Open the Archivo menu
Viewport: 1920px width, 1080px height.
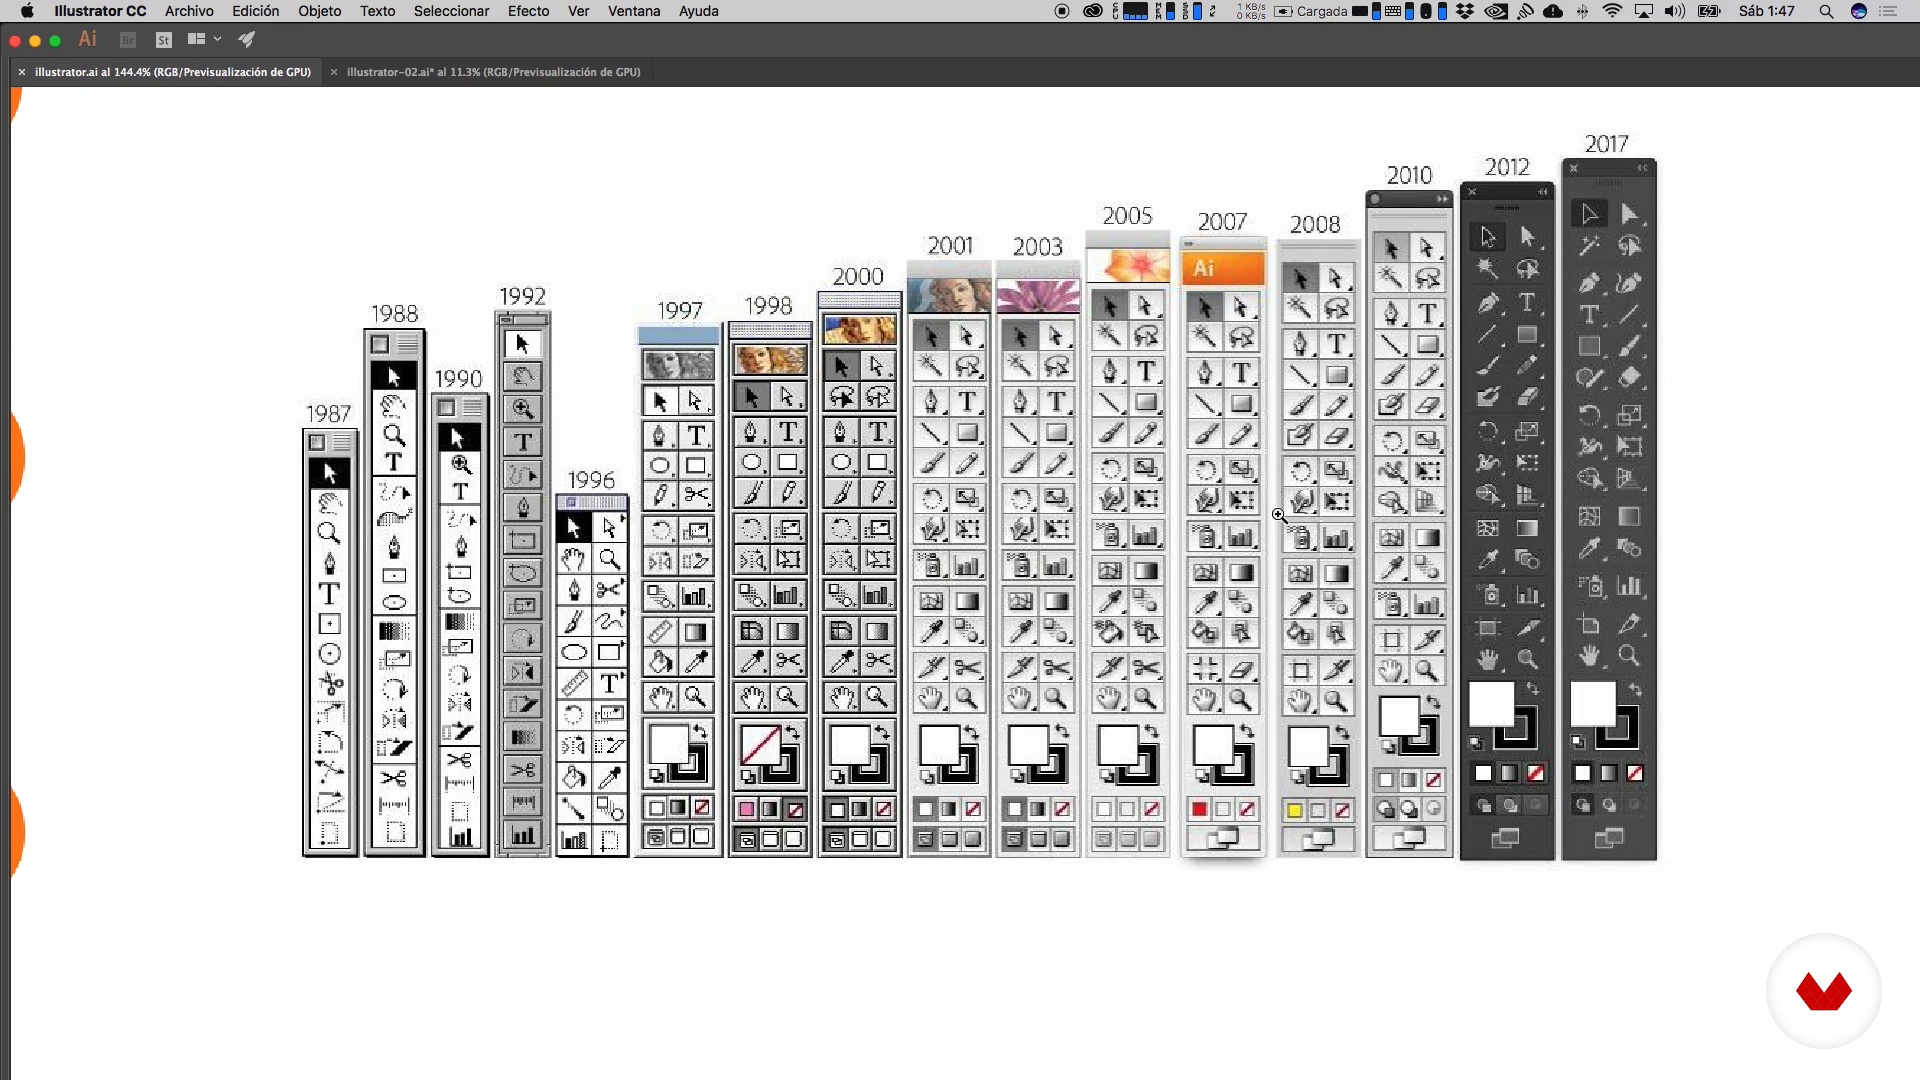(189, 11)
